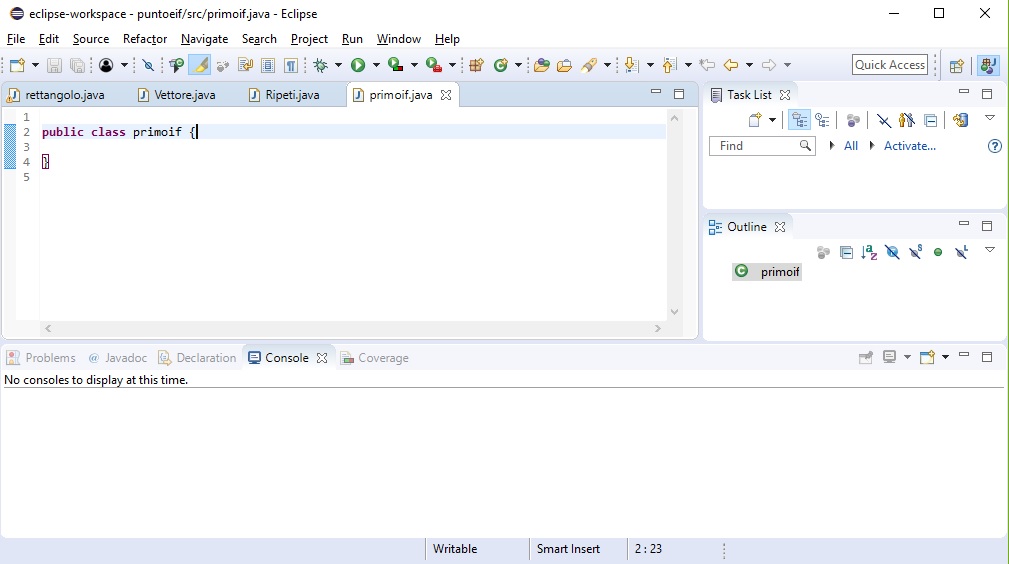Click the Previous Annotation up-arrow icon
Screen dimensions: 1009x564
point(669,65)
